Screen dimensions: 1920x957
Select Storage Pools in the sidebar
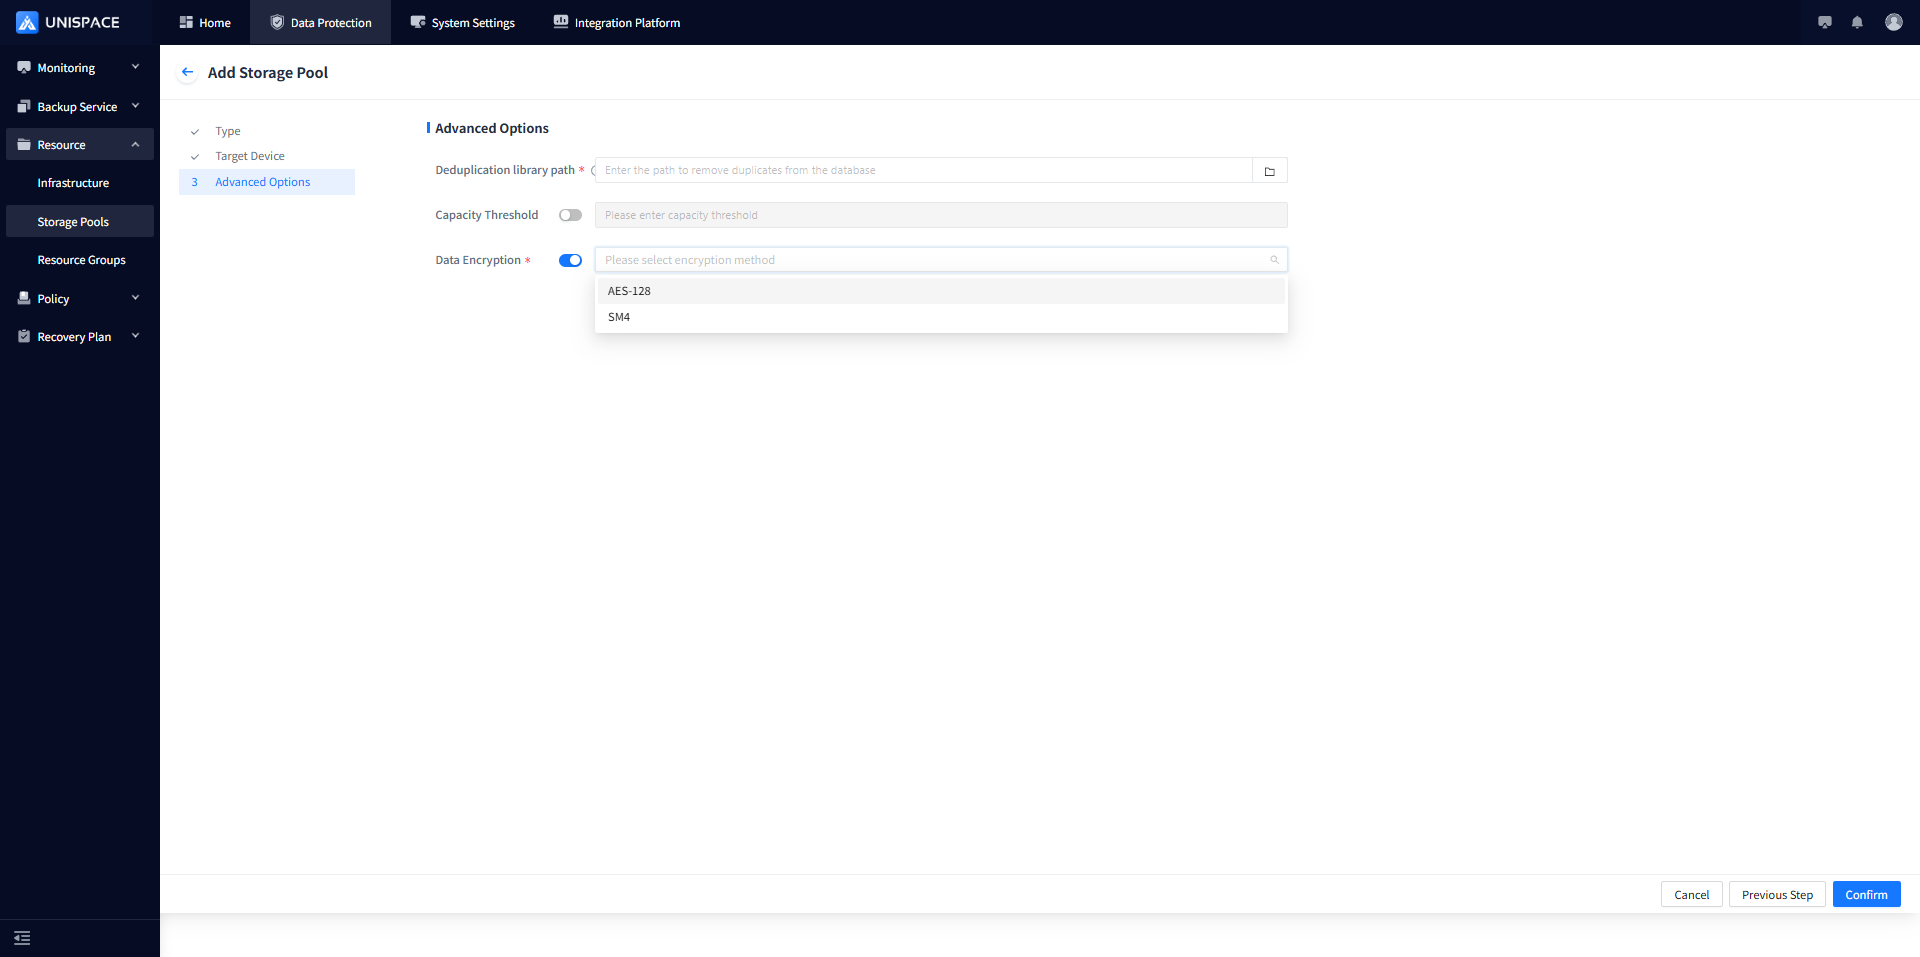pyautogui.click(x=80, y=221)
